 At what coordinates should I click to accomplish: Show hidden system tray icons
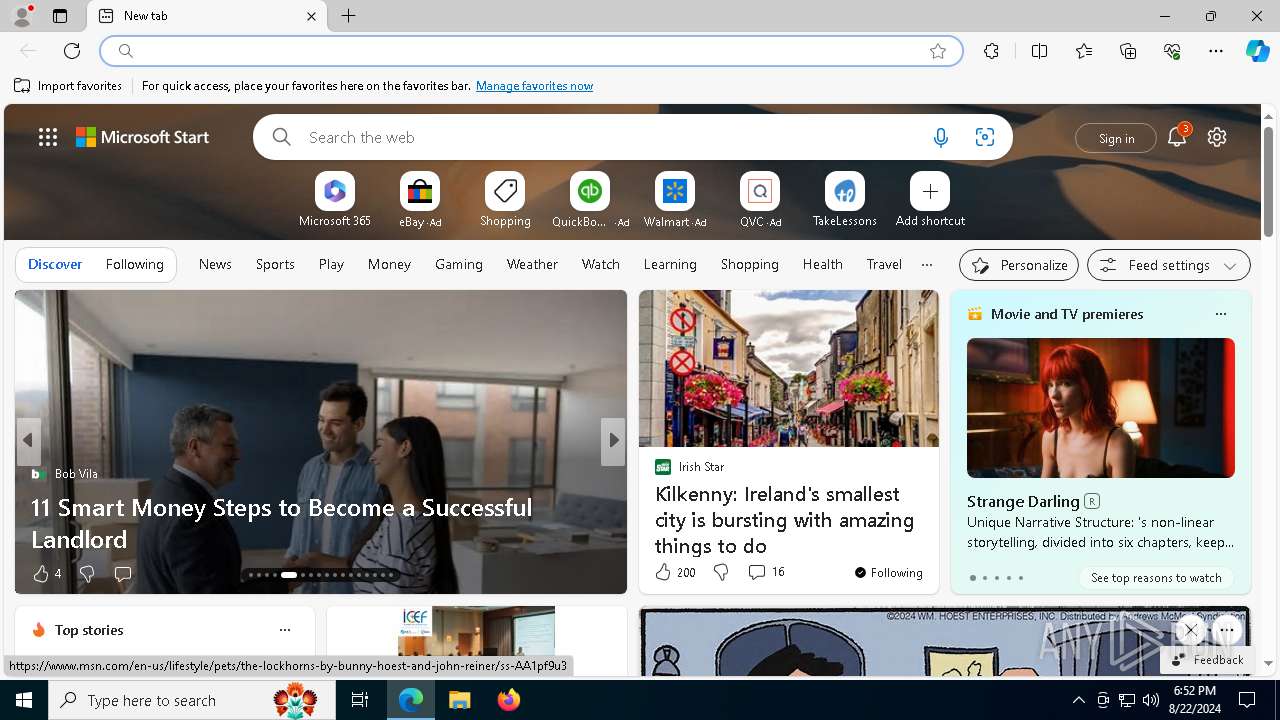click(x=1078, y=700)
